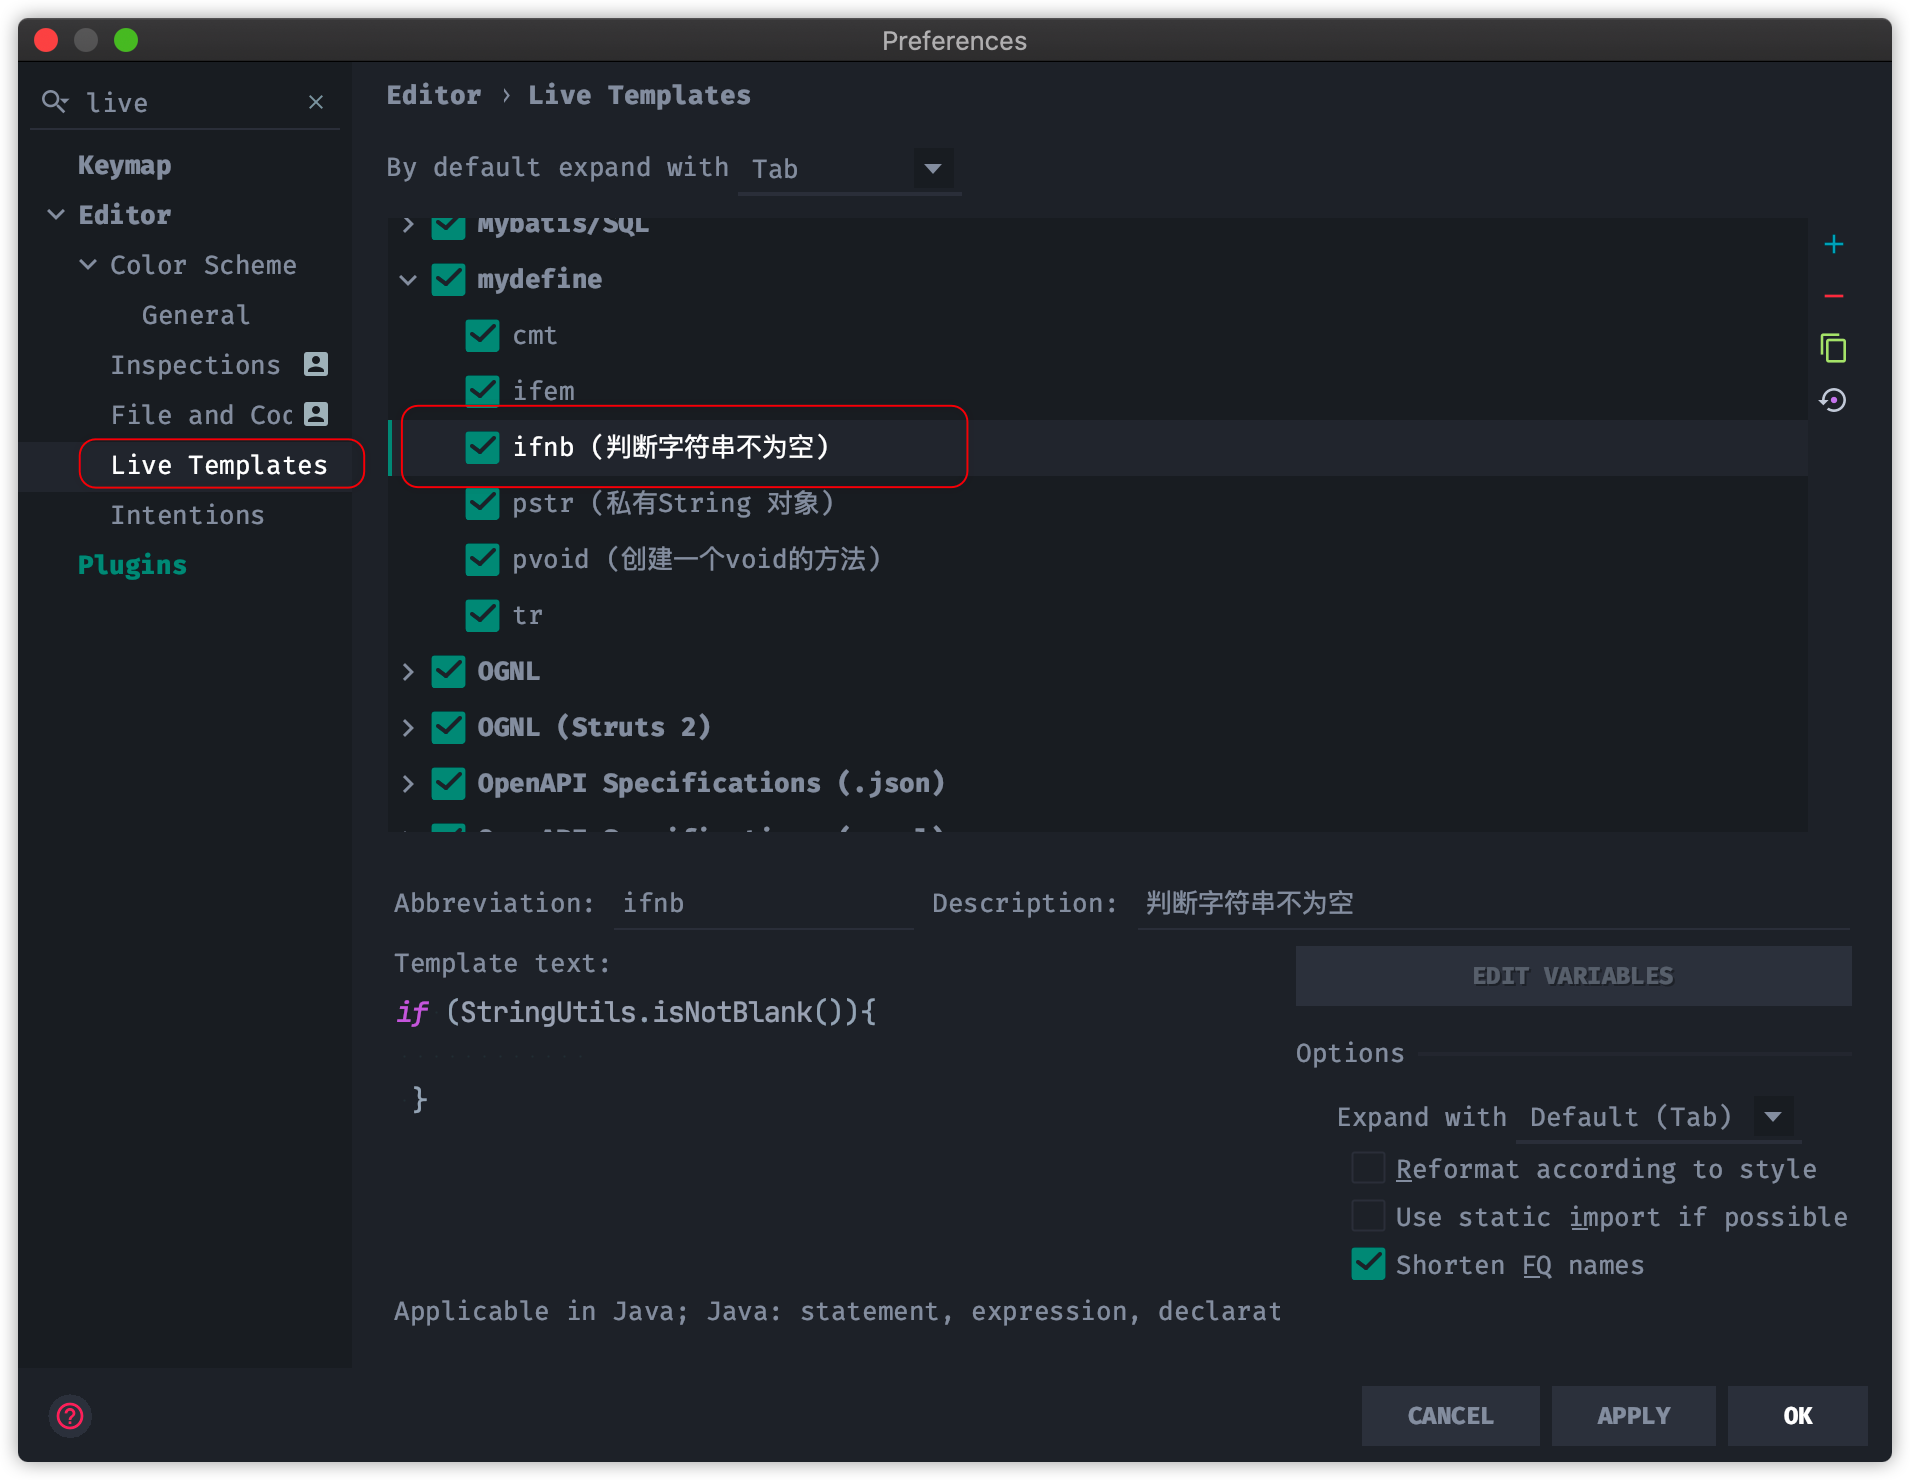Viewport: 1910px width, 1480px height.
Task: Expand the OGNL (Struts 2) group
Action: tap(408, 727)
